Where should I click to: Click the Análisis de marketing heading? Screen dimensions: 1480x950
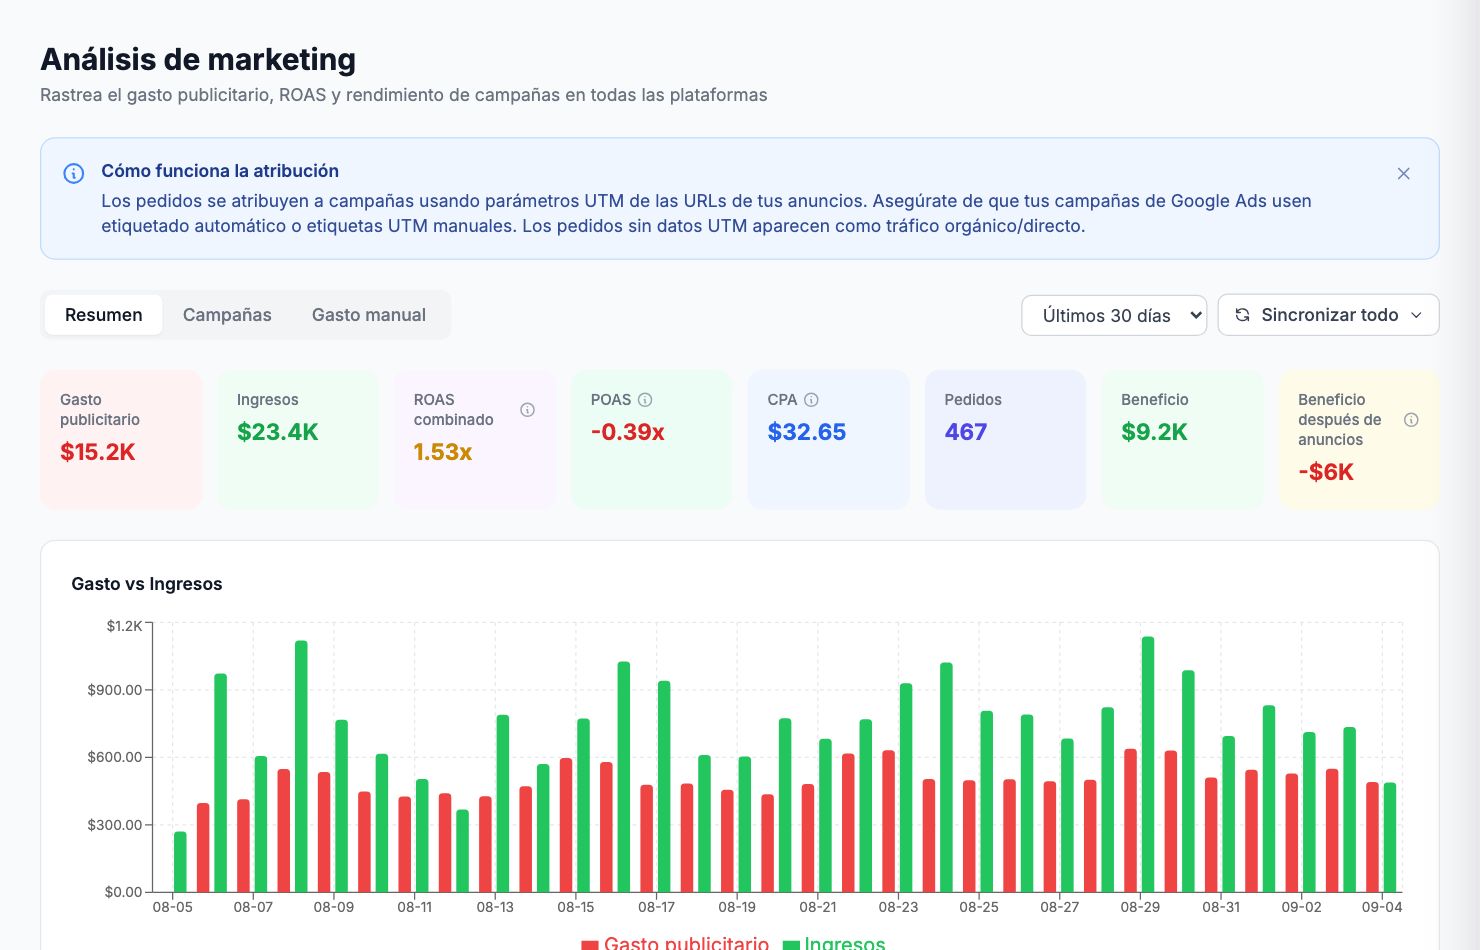click(198, 60)
